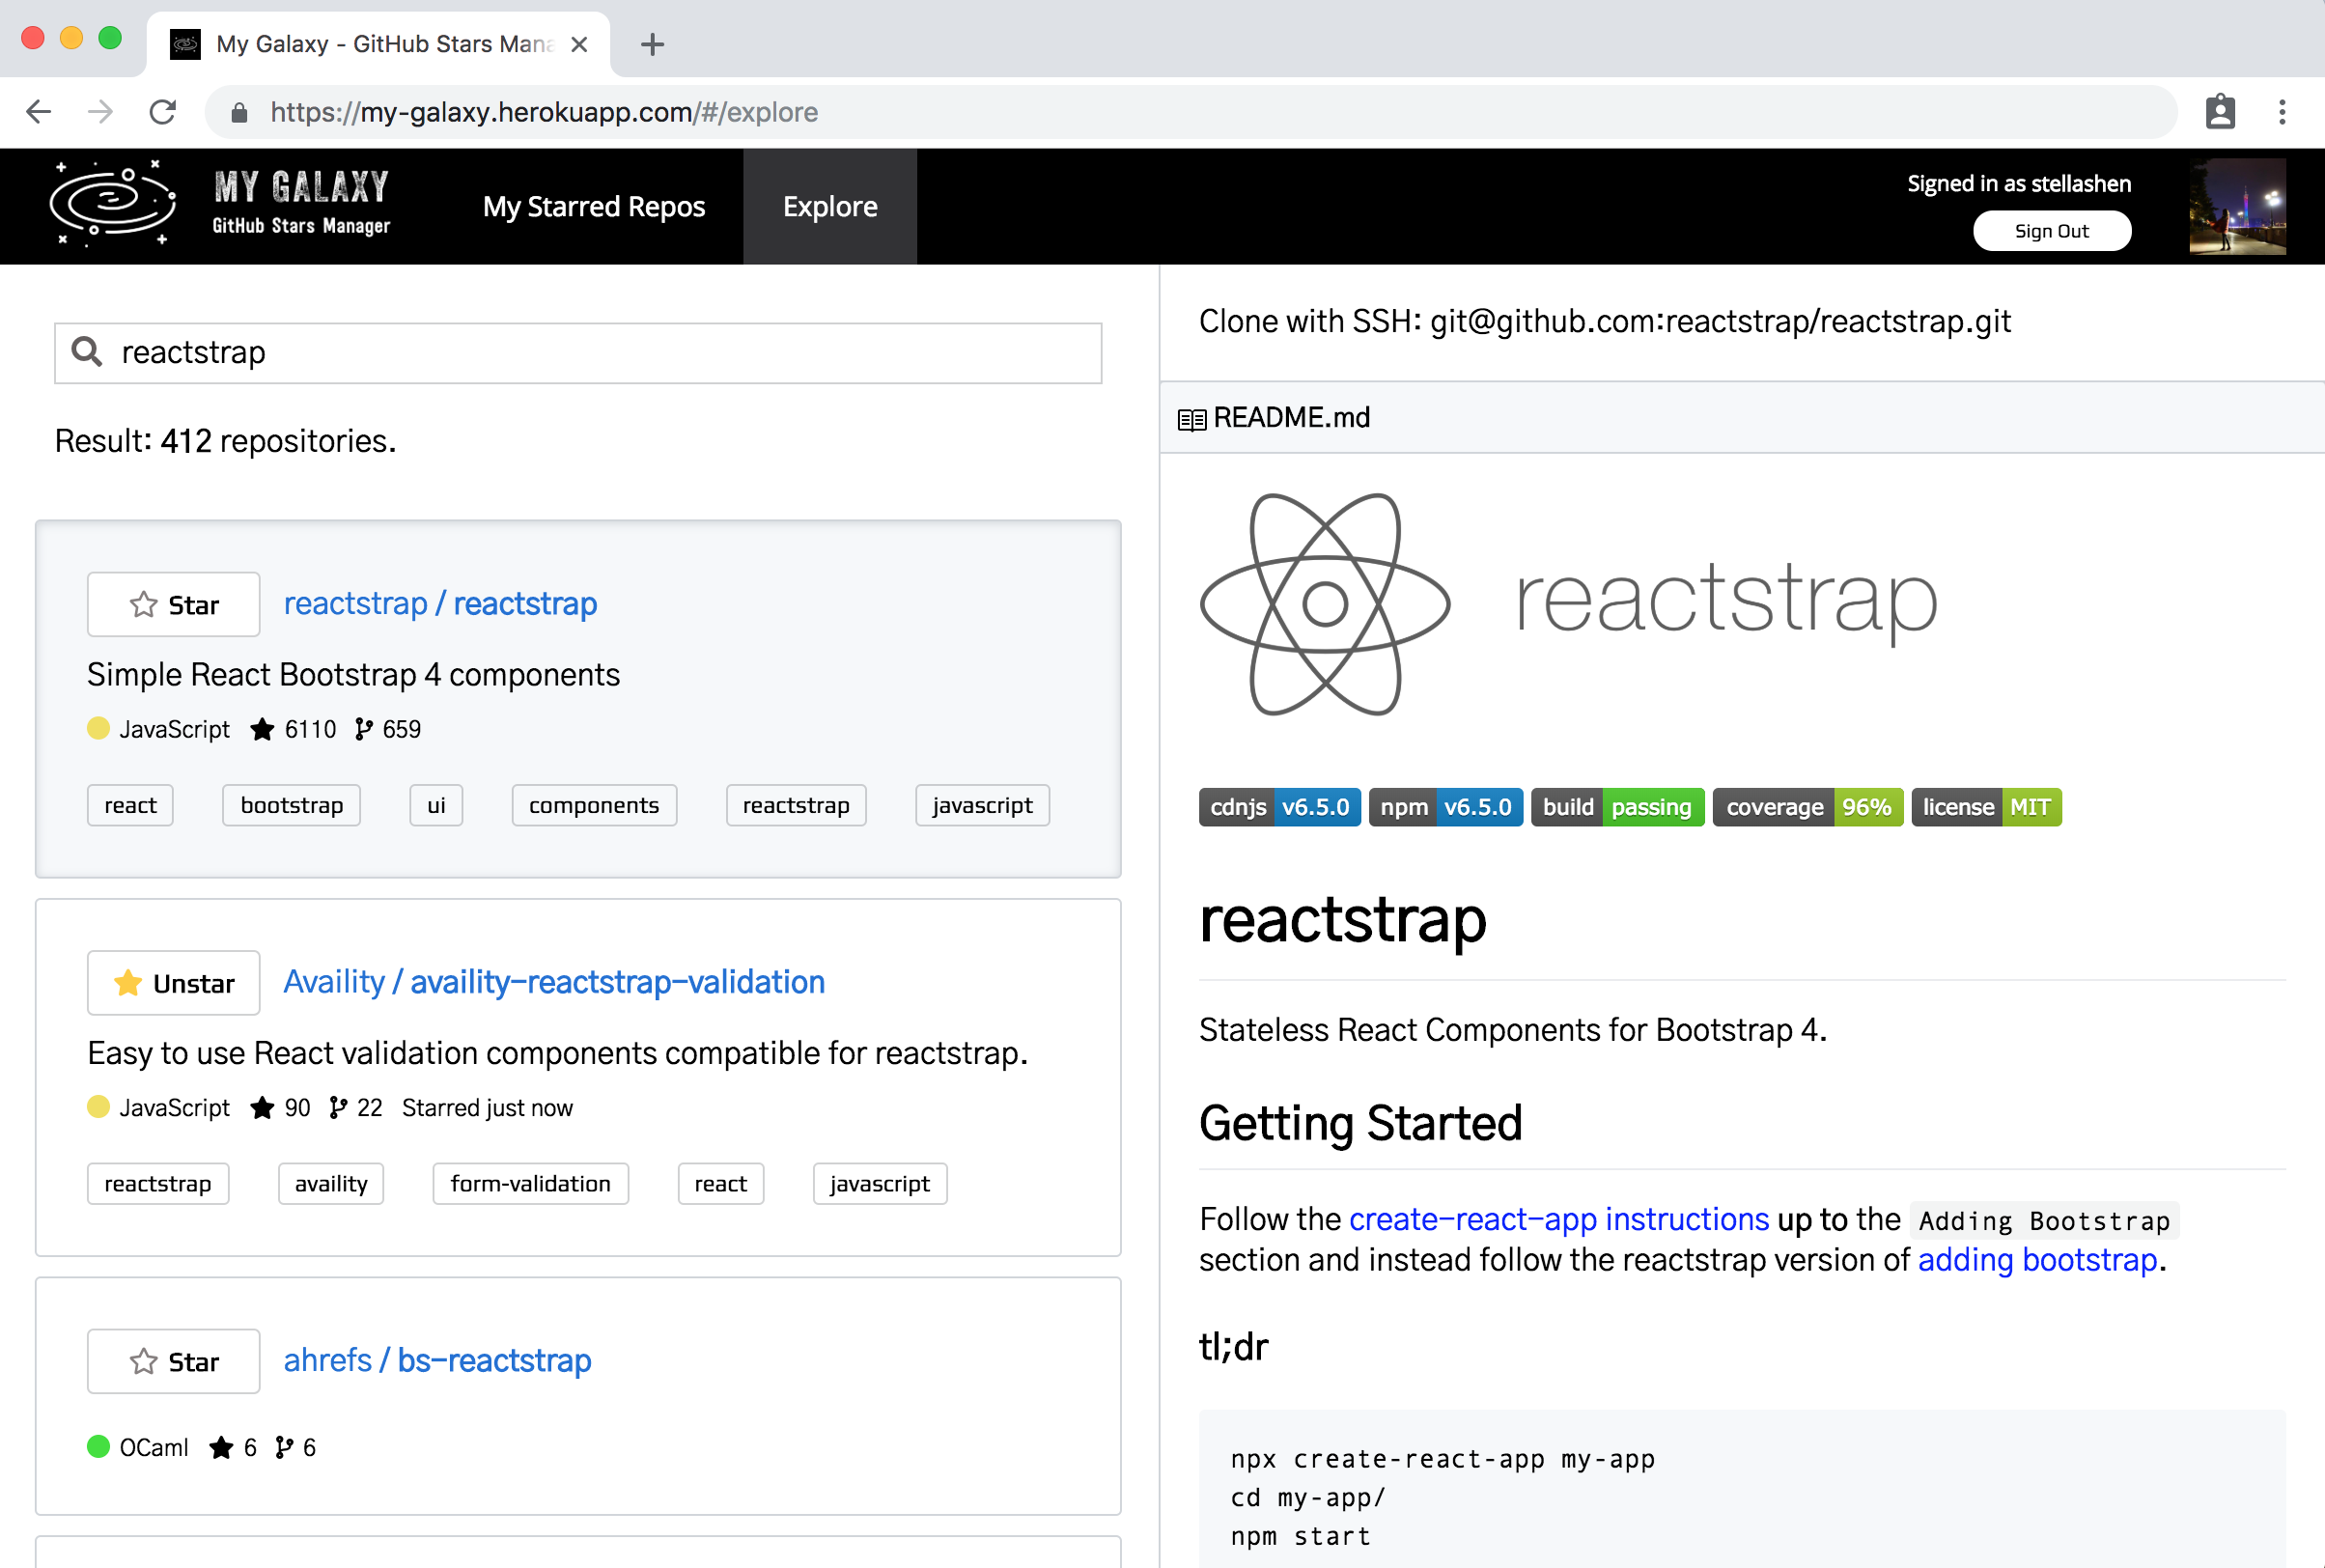Viewport: 2325px width, 1568px height.
Task: Click the yellow JavaScript dot for availity repo
Action: tap(98, 1107)
